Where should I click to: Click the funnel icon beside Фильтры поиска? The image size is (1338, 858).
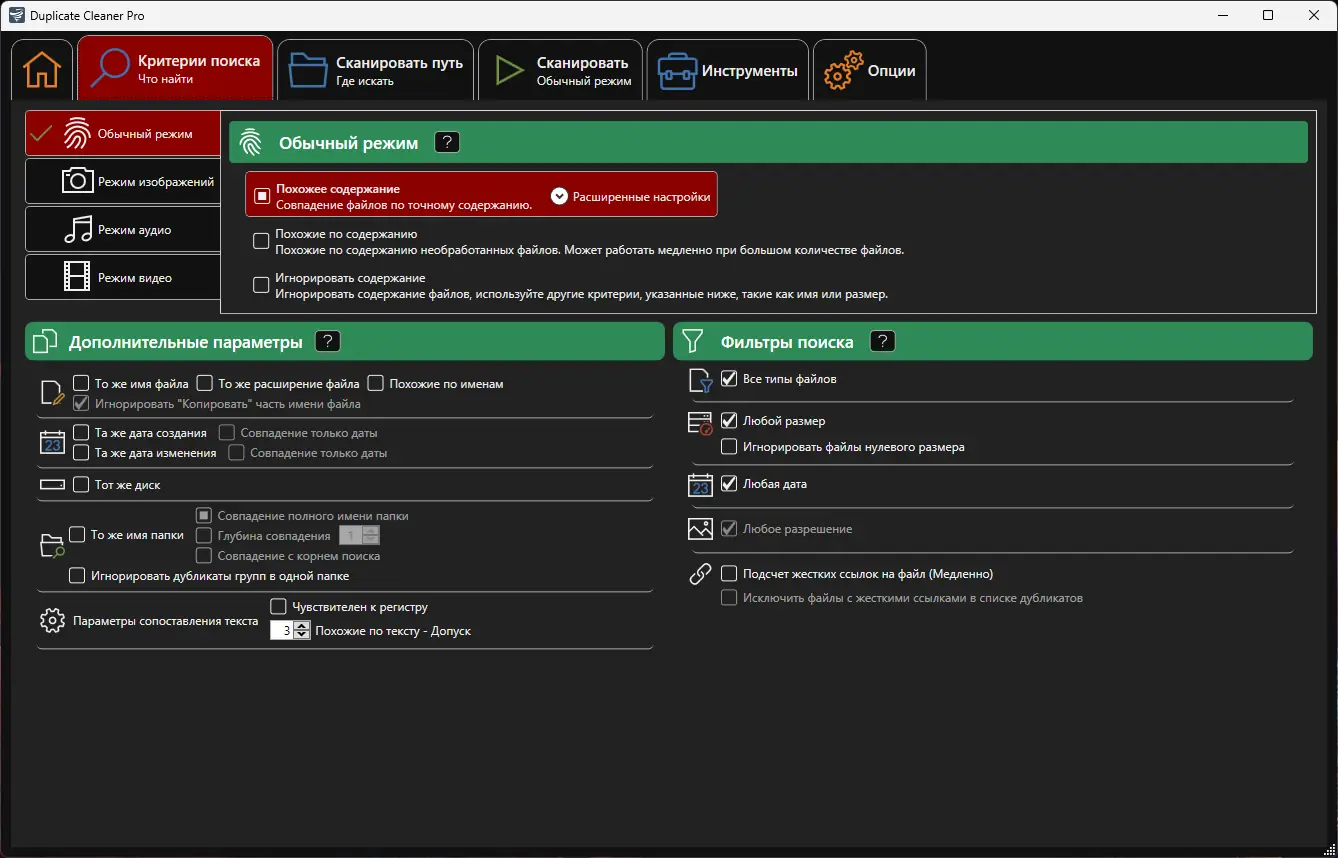(x=692, y=342)
